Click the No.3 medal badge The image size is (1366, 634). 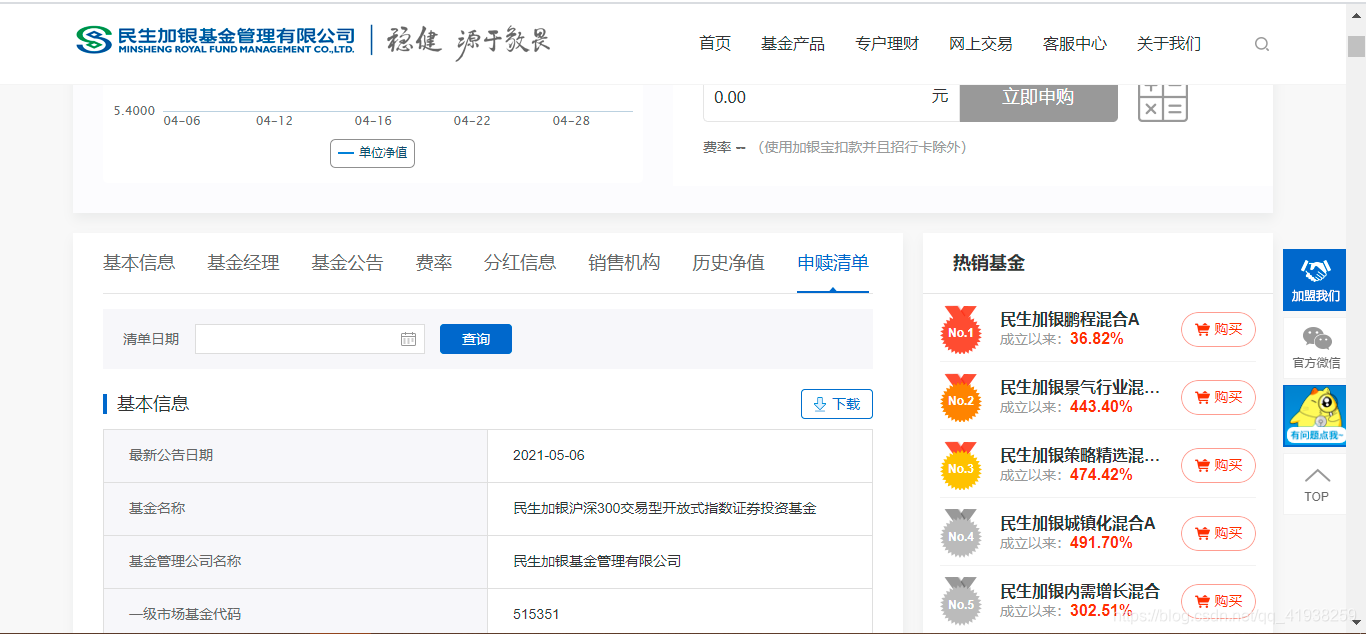click(x=961, y=465)
